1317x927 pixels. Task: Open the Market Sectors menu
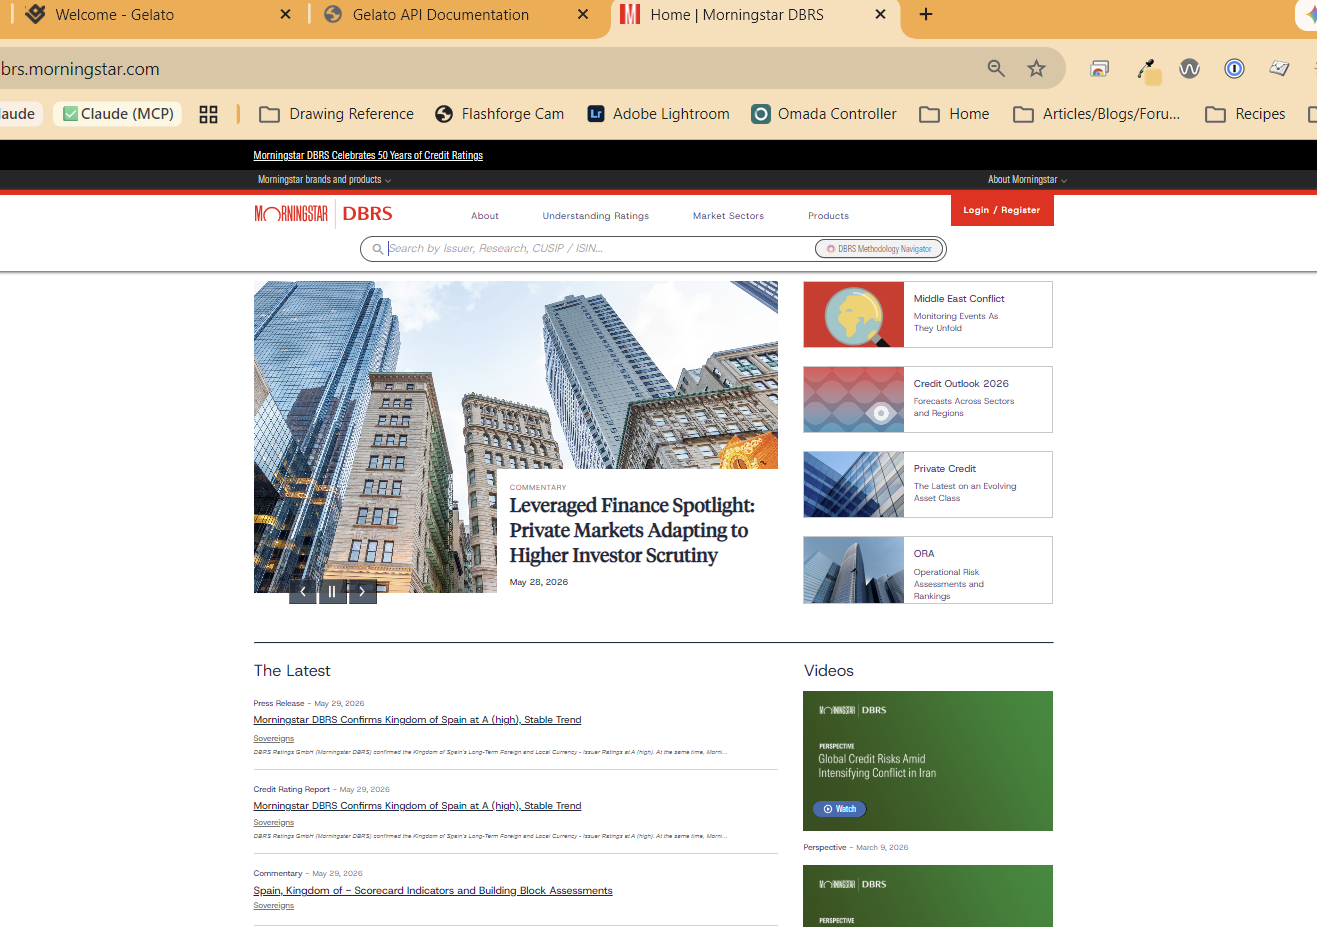coord(728,216)
